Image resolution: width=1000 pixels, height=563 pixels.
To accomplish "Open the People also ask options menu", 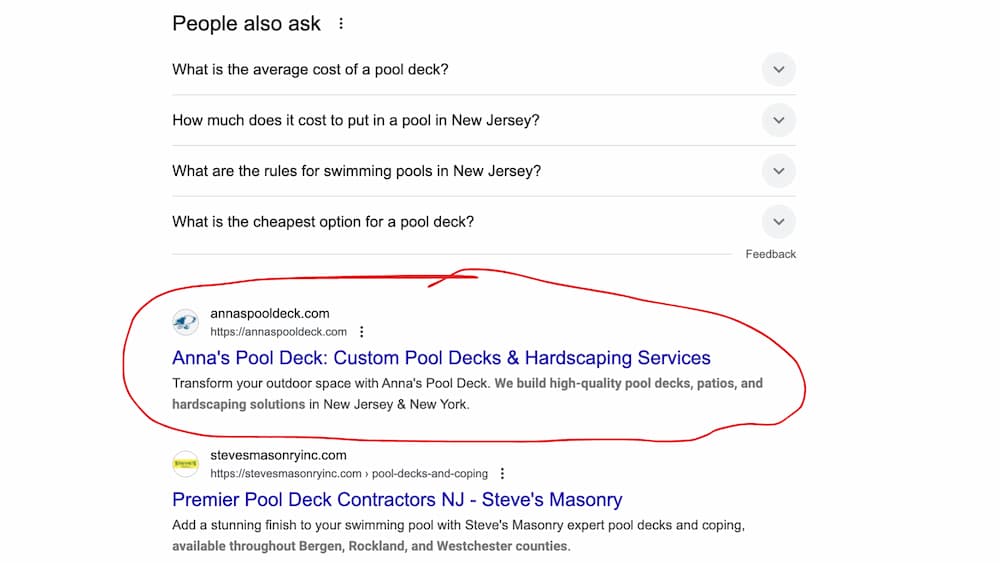I will 341,24.
